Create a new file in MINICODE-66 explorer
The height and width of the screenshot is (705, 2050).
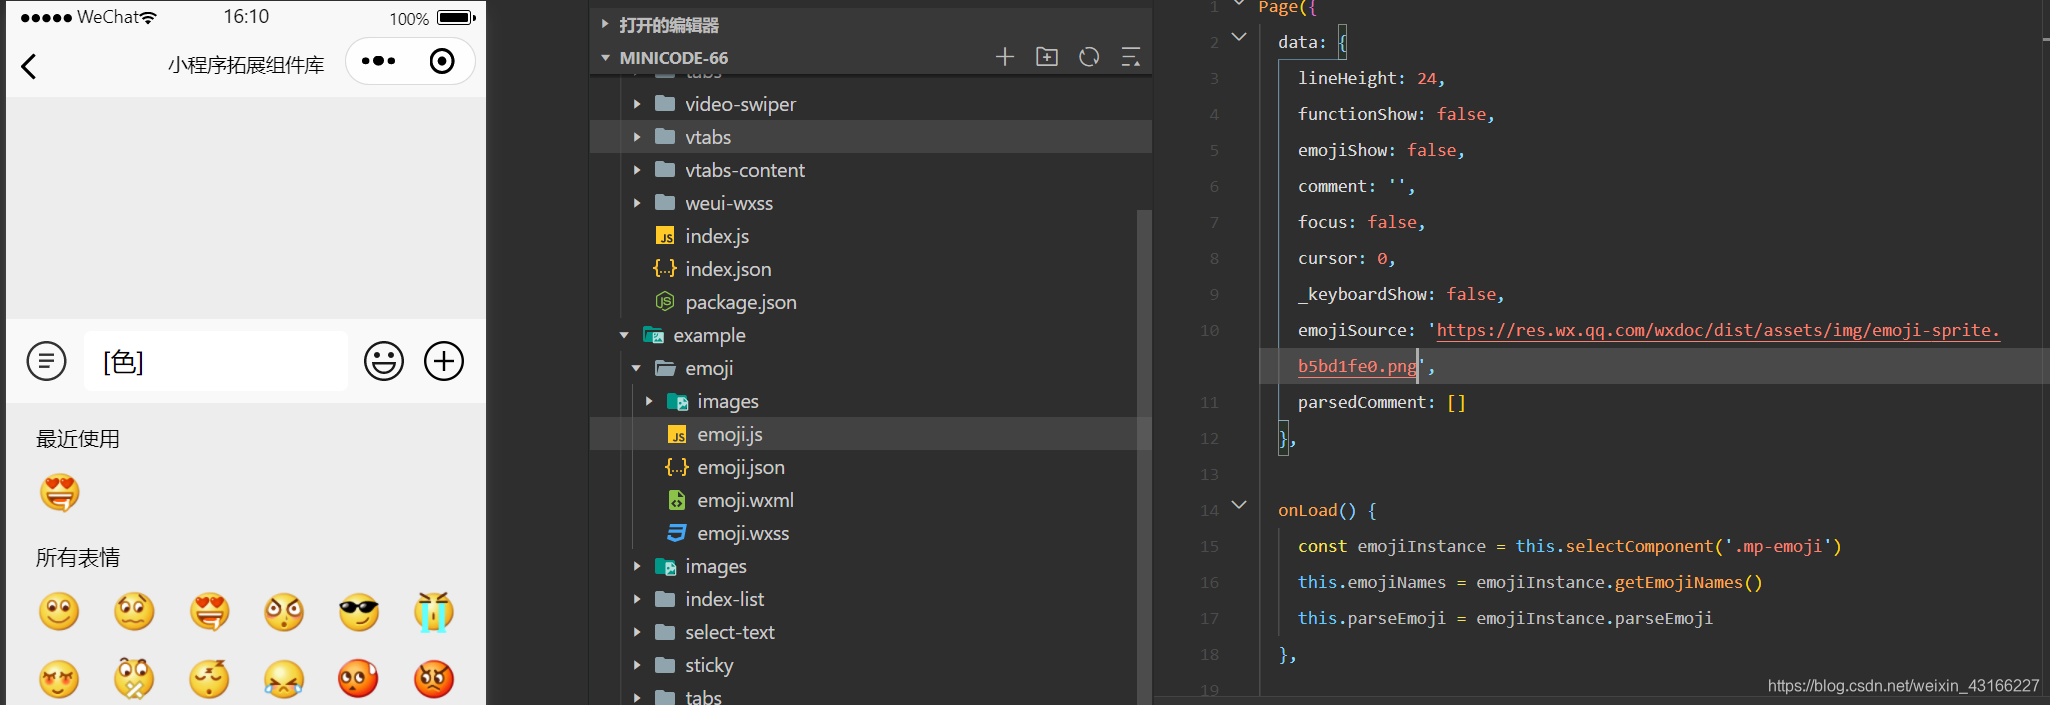[1005, 57]
